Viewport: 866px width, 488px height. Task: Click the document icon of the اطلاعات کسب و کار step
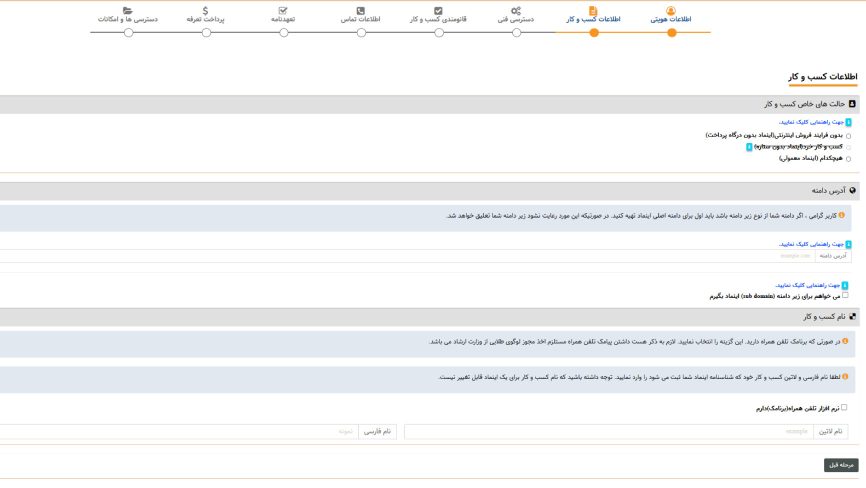(593, 10)
